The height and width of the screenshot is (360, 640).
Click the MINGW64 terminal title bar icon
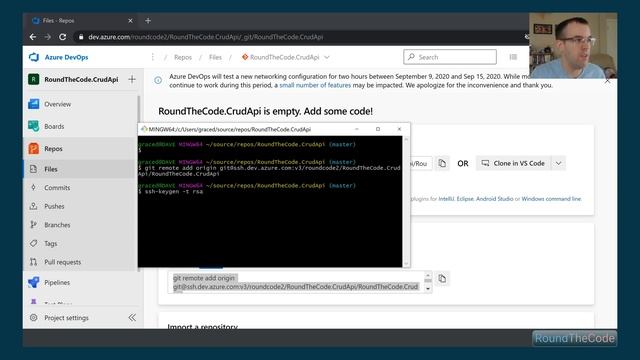click(144, 129)
